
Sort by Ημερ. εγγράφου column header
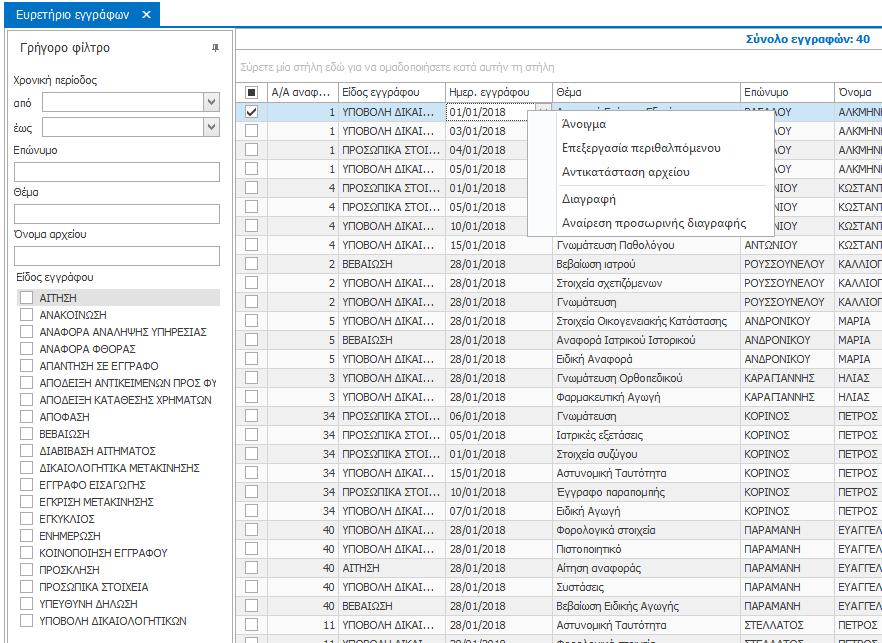499,92
